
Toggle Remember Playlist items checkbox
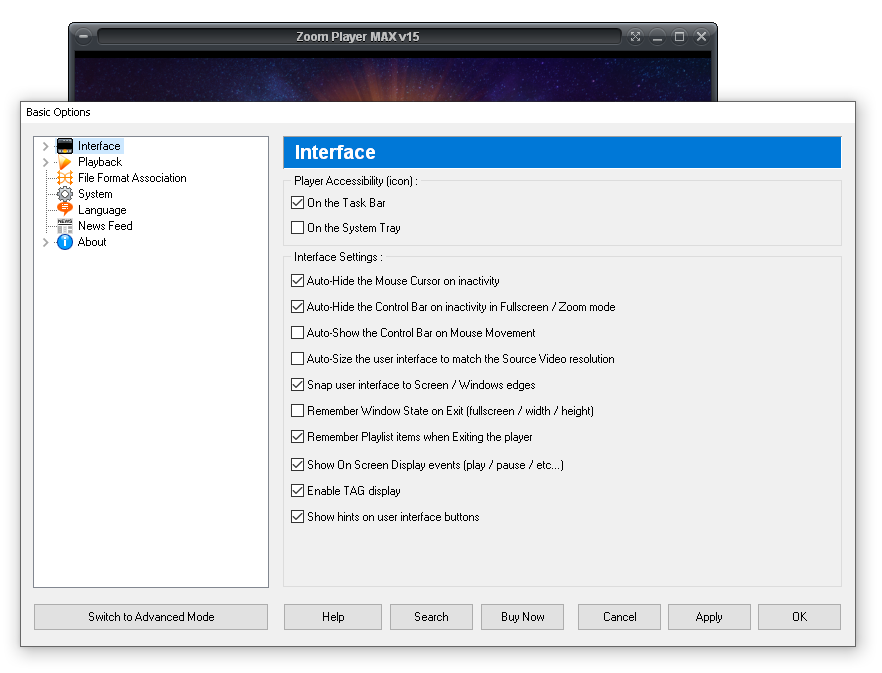point(298,437)
